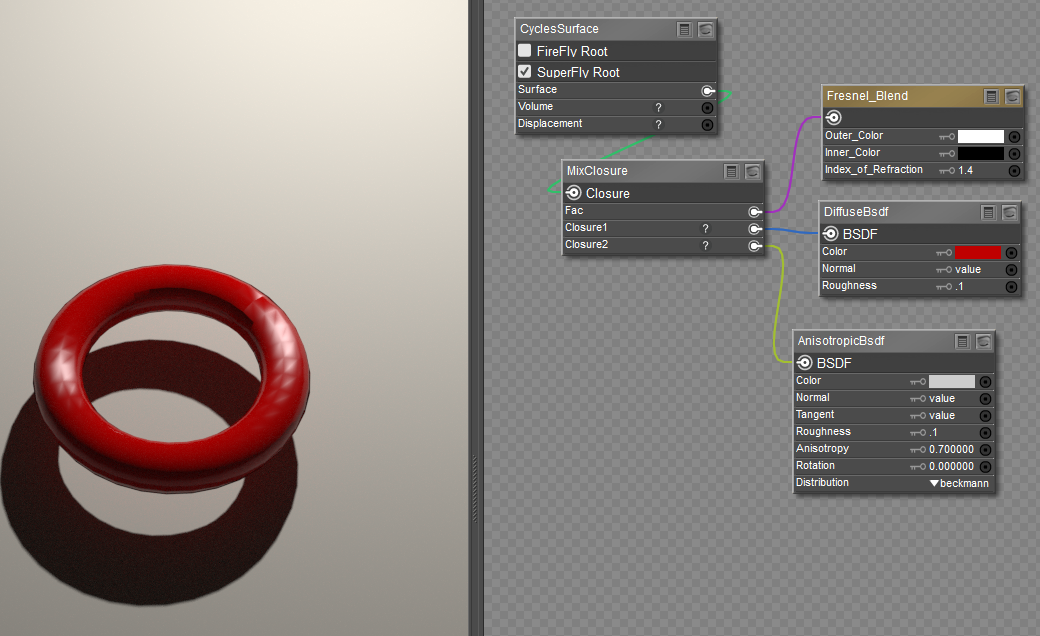Click DiffuseBsdf Roughness connector plug
This screenshot has height=636, width=1040.
pos(1011,286)
